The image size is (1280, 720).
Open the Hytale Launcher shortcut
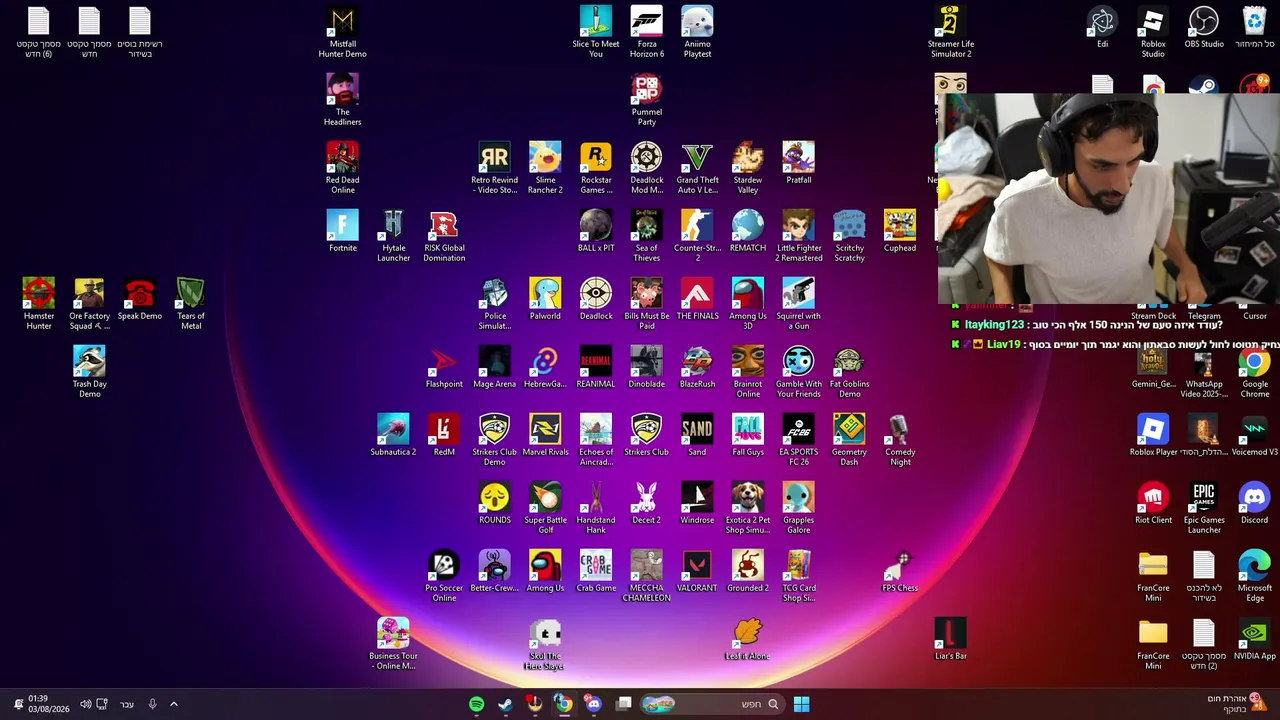(x=393, y=236)
